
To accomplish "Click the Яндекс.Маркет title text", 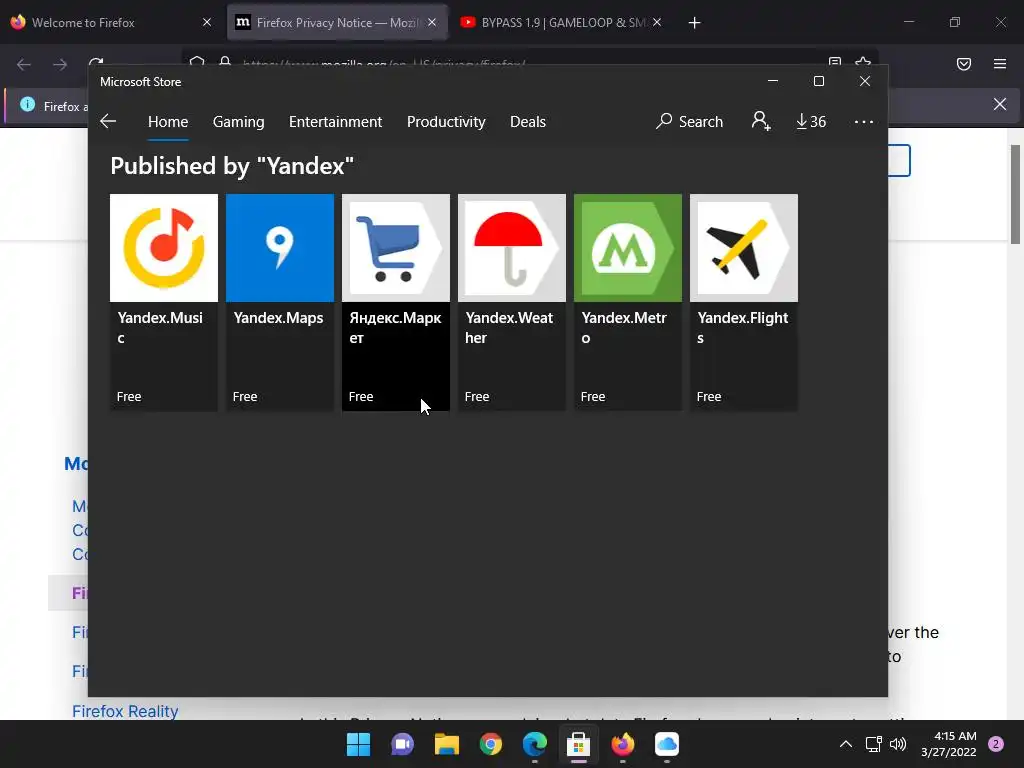I will pos(395,328).
